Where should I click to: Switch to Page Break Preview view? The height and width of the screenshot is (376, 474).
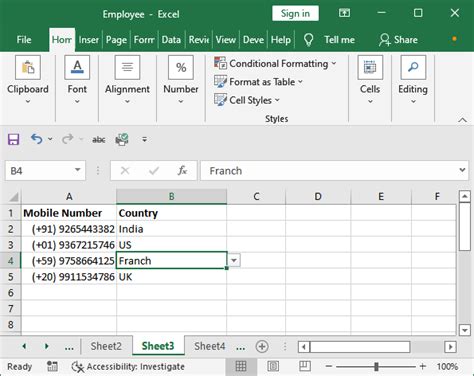[305, 366]
